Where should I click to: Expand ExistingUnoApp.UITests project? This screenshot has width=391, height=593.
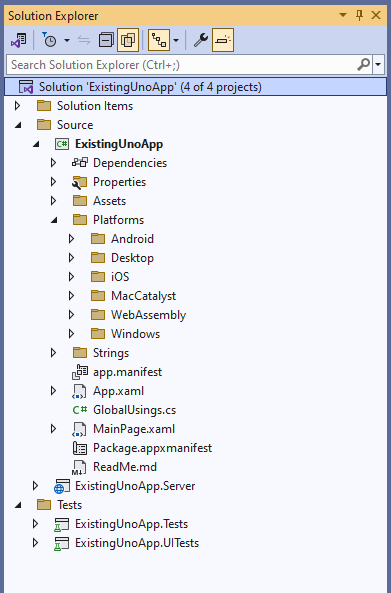point(35,543)
